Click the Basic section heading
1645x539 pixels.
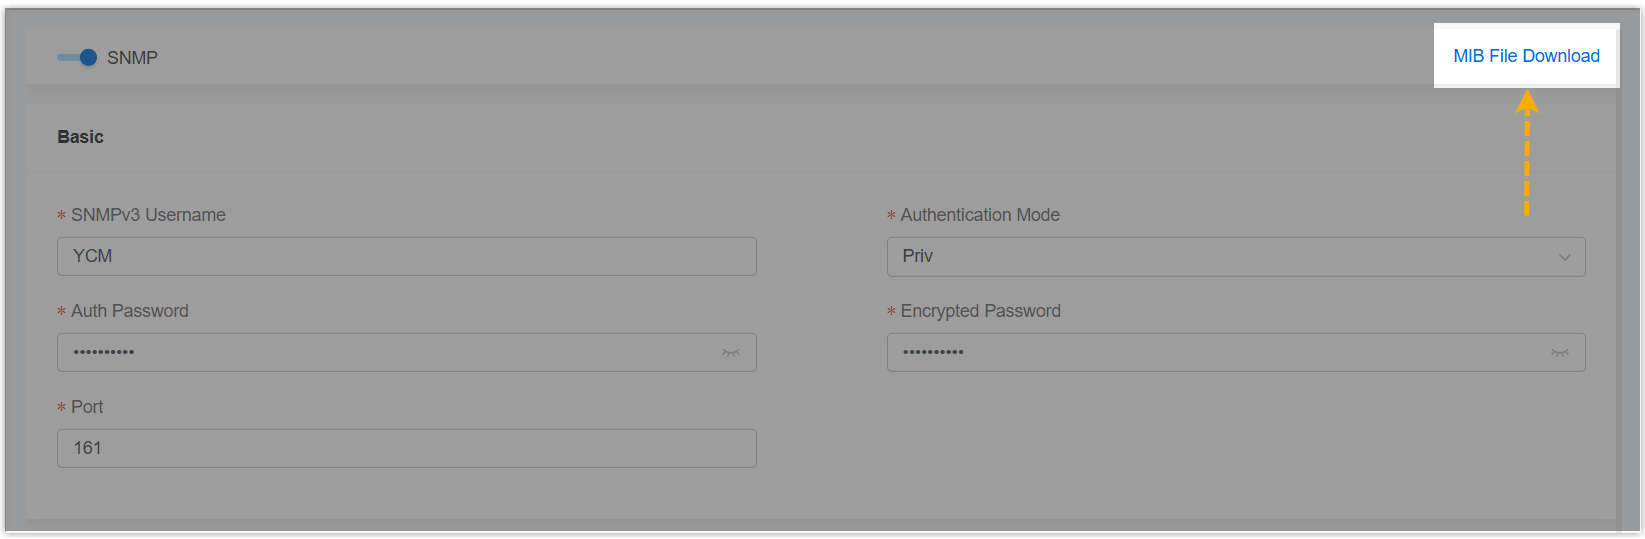(80, 137)
